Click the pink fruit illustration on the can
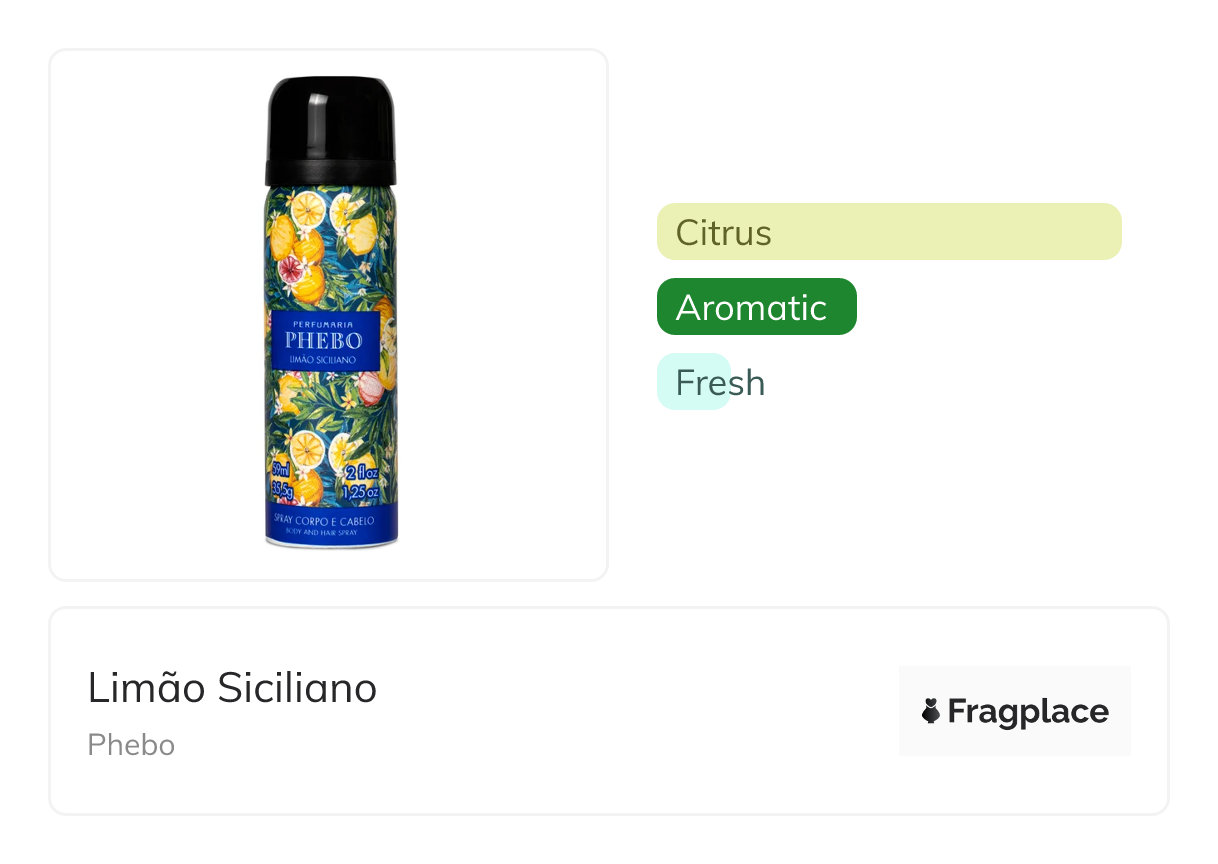Viewport: 1218px width, 864px height. 290,269
